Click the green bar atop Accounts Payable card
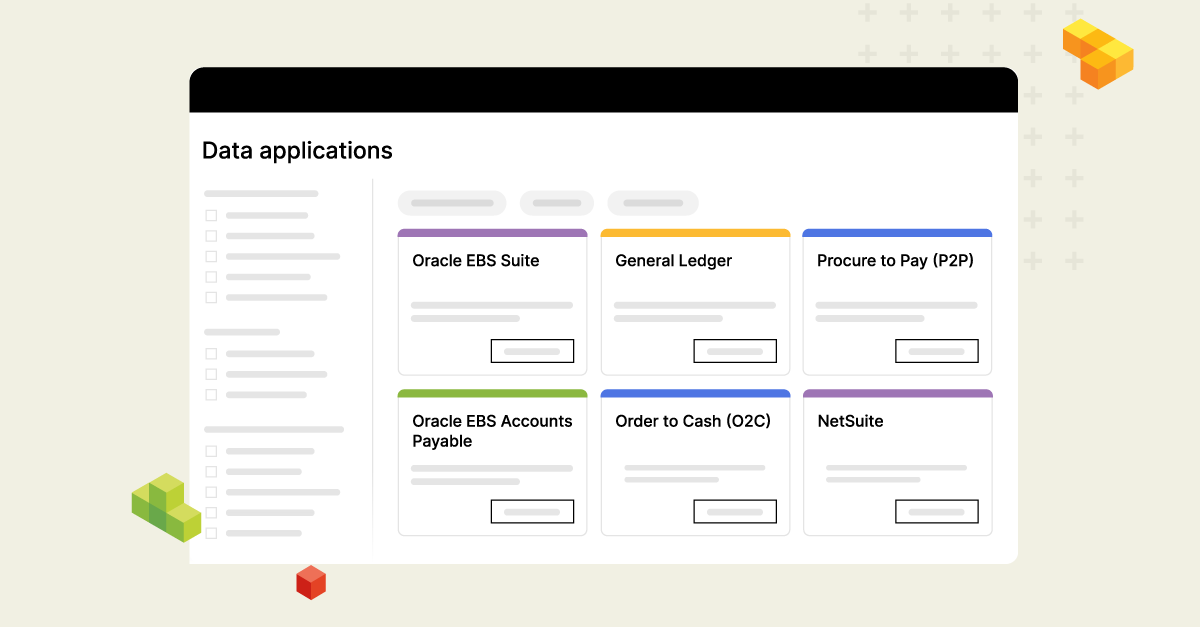This screenshot has height=627, width=1200. (x=492, y=394)
